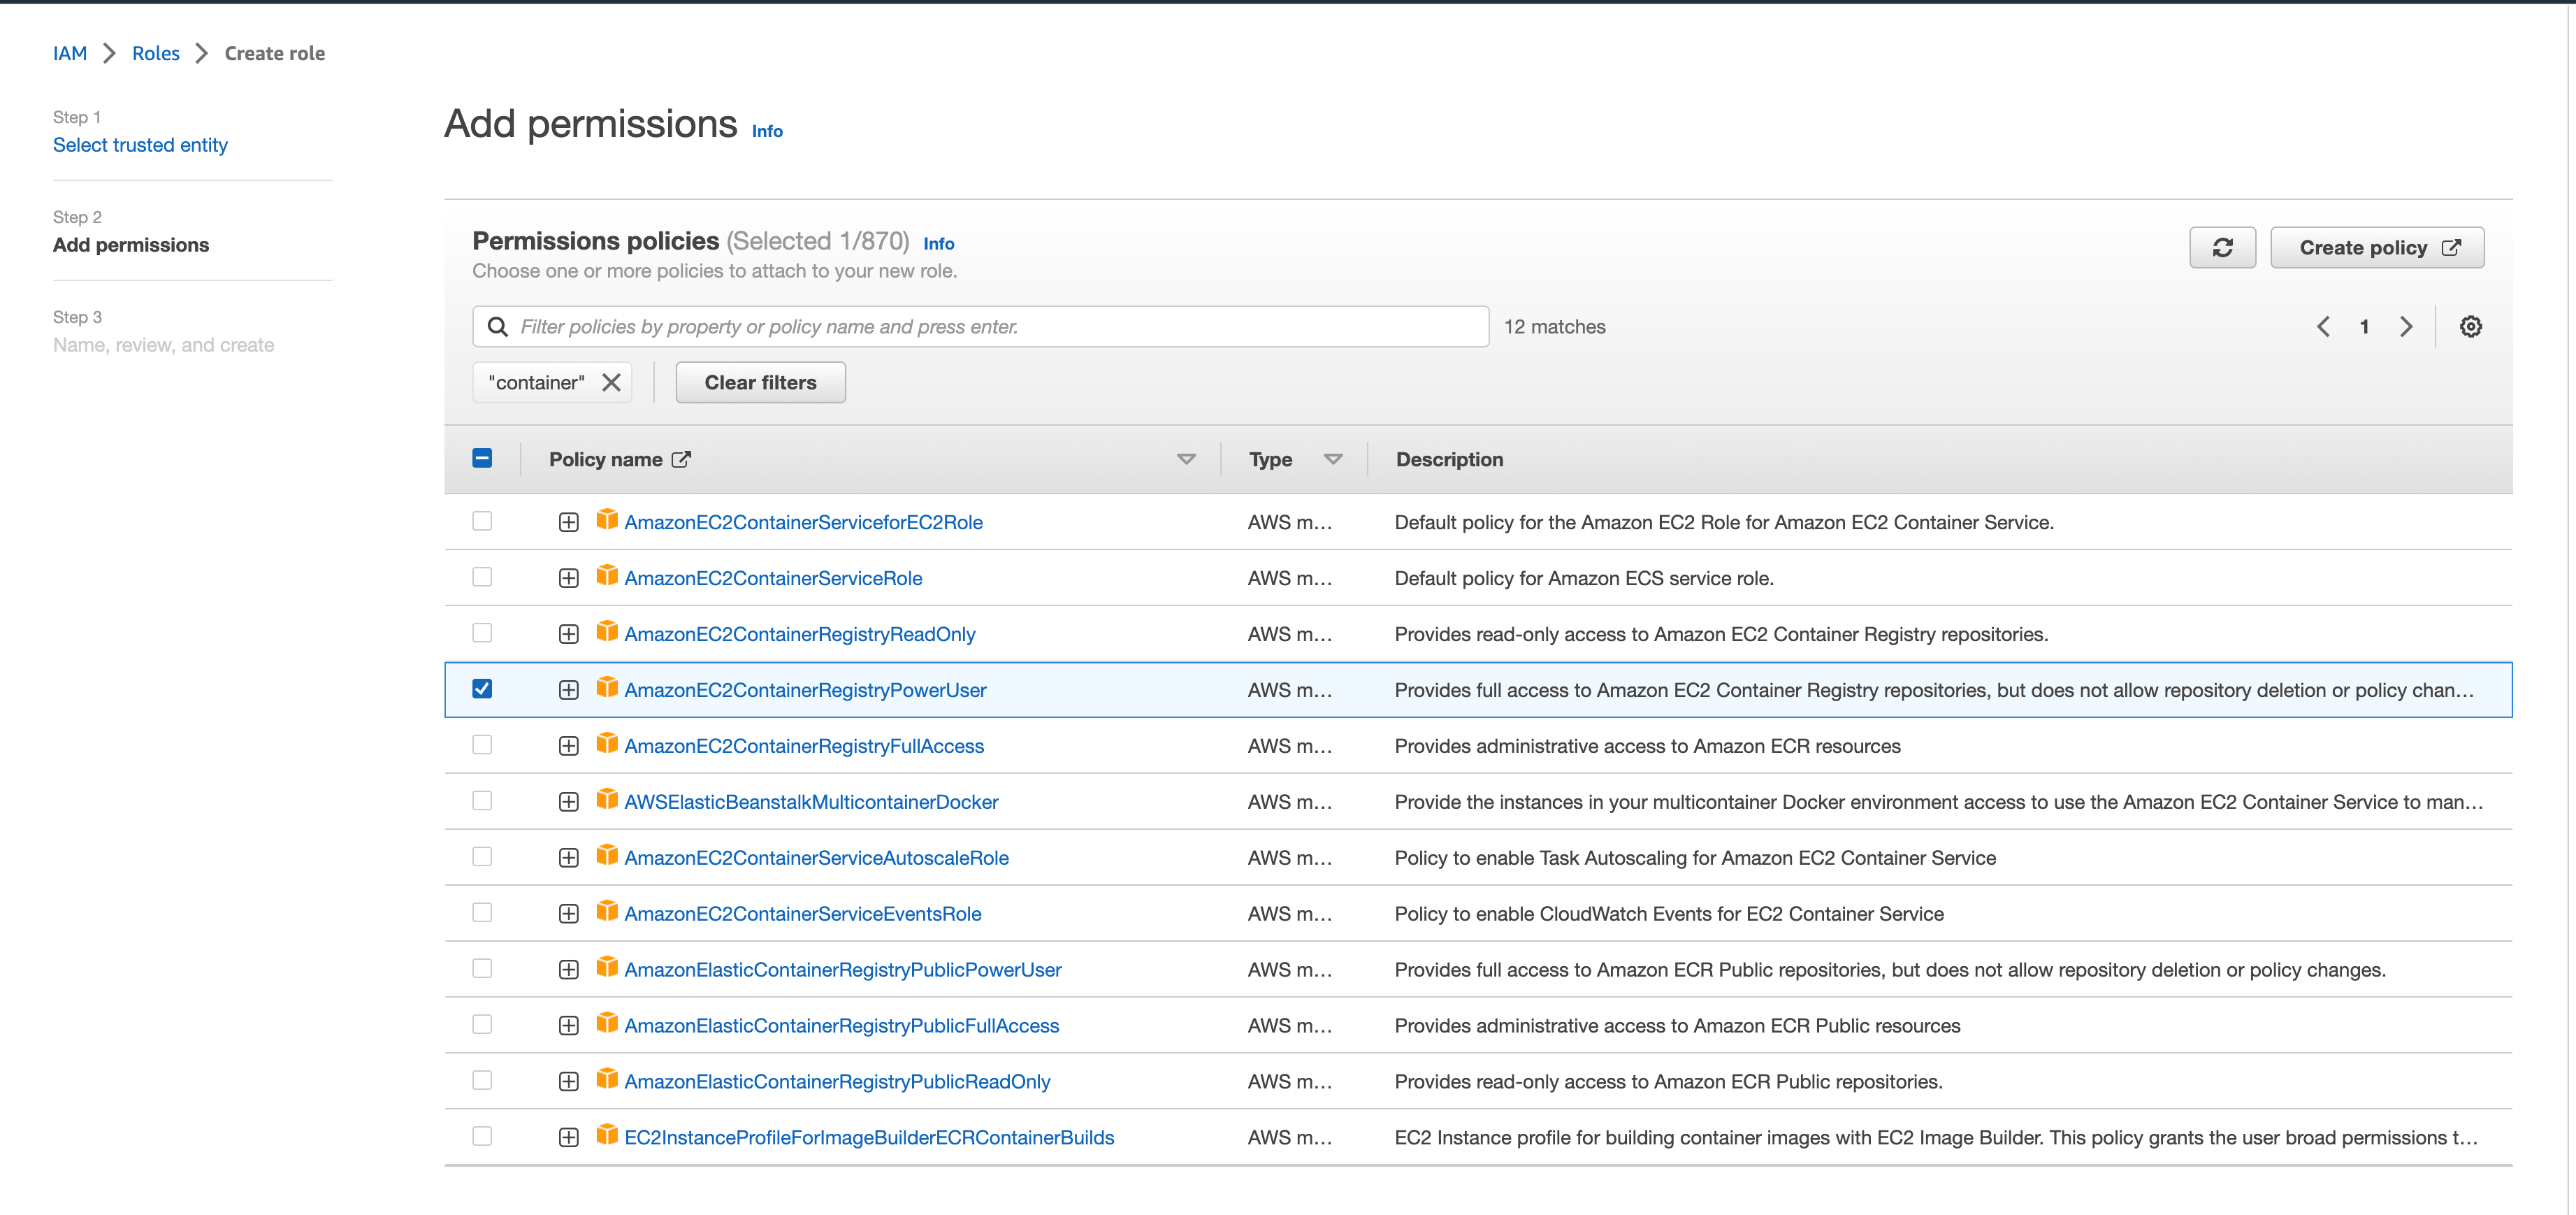Toggle the select-all policies header checkbox

click(x=482, y=458)
